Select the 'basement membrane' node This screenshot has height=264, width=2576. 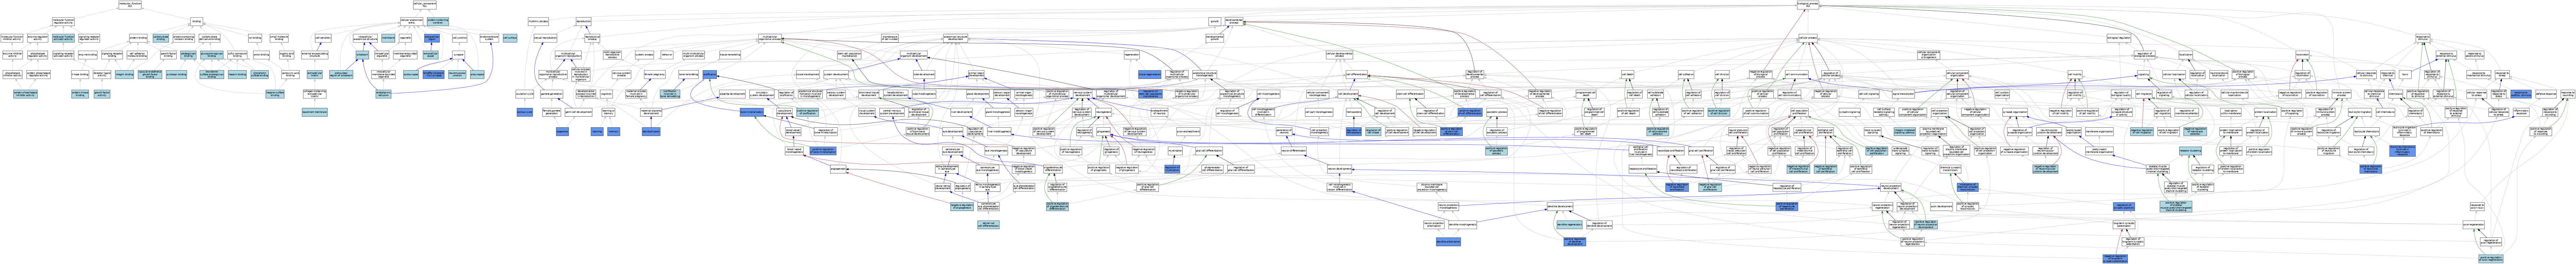tap(315, 112)
